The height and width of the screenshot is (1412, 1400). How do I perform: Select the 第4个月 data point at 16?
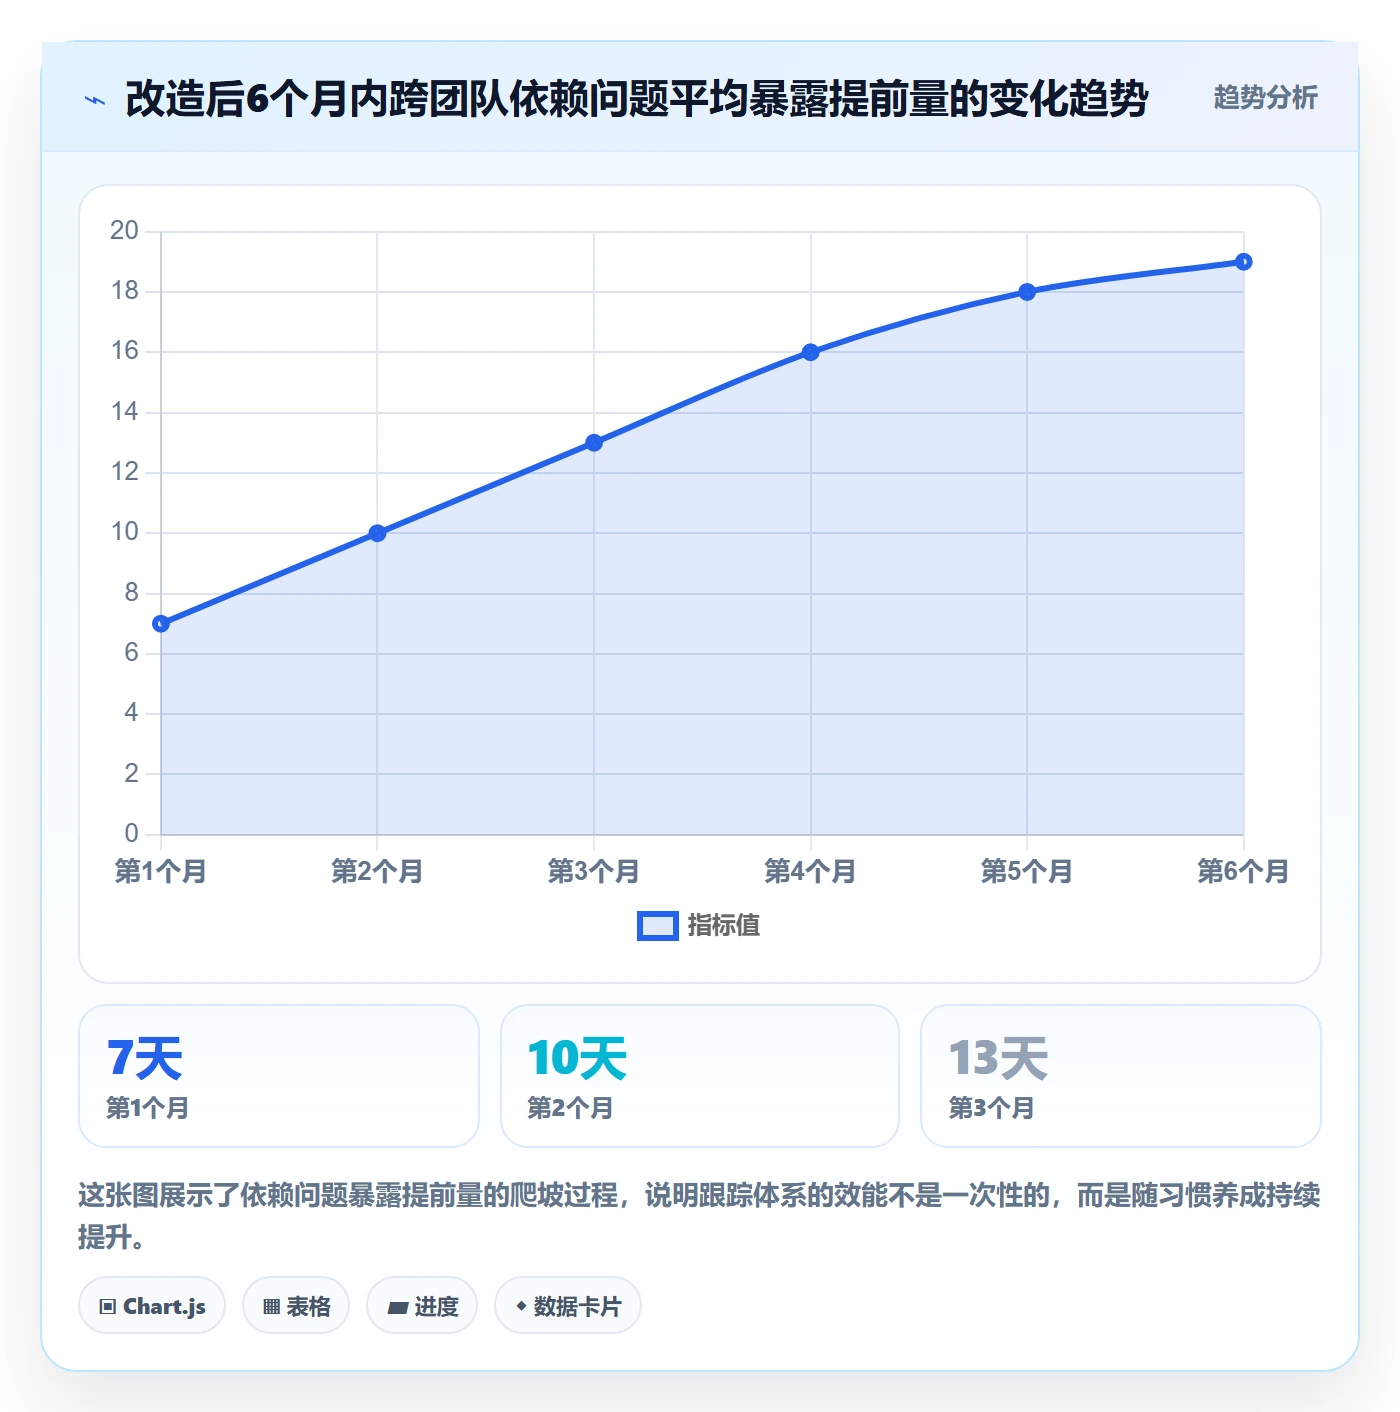pos(811,352)
